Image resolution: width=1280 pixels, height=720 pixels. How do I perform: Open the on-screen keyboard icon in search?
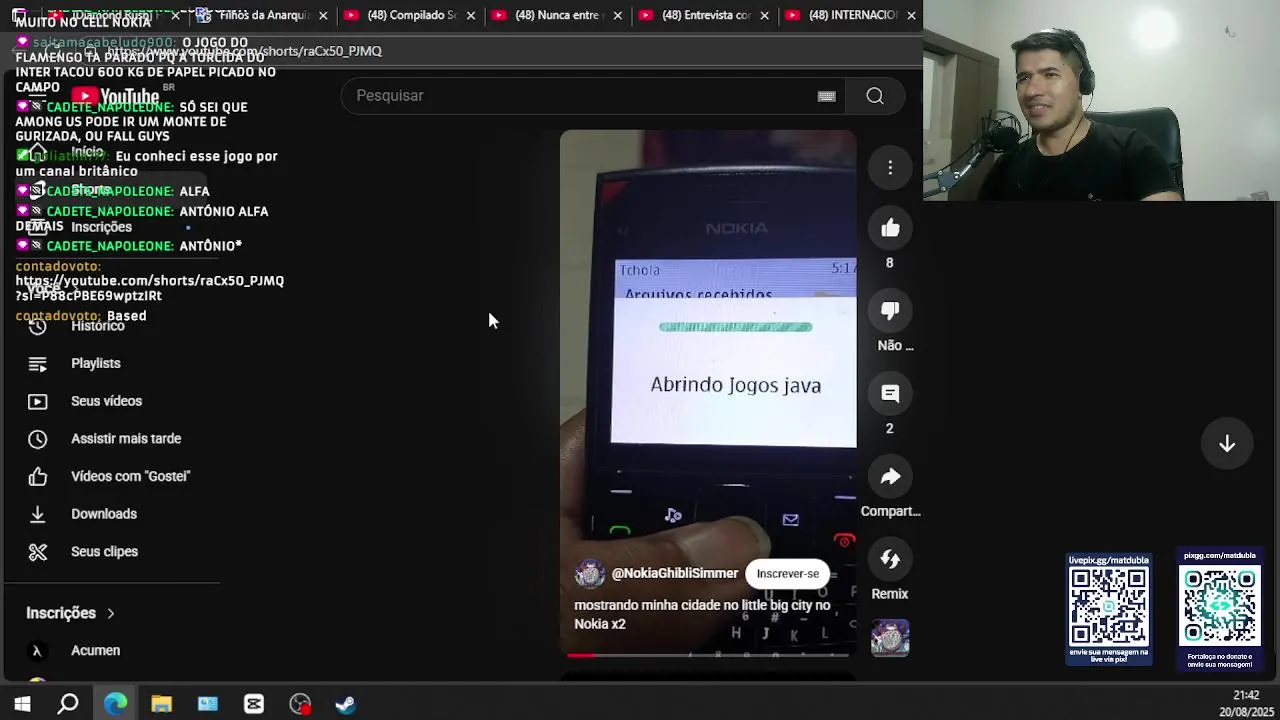pos(826,96)
